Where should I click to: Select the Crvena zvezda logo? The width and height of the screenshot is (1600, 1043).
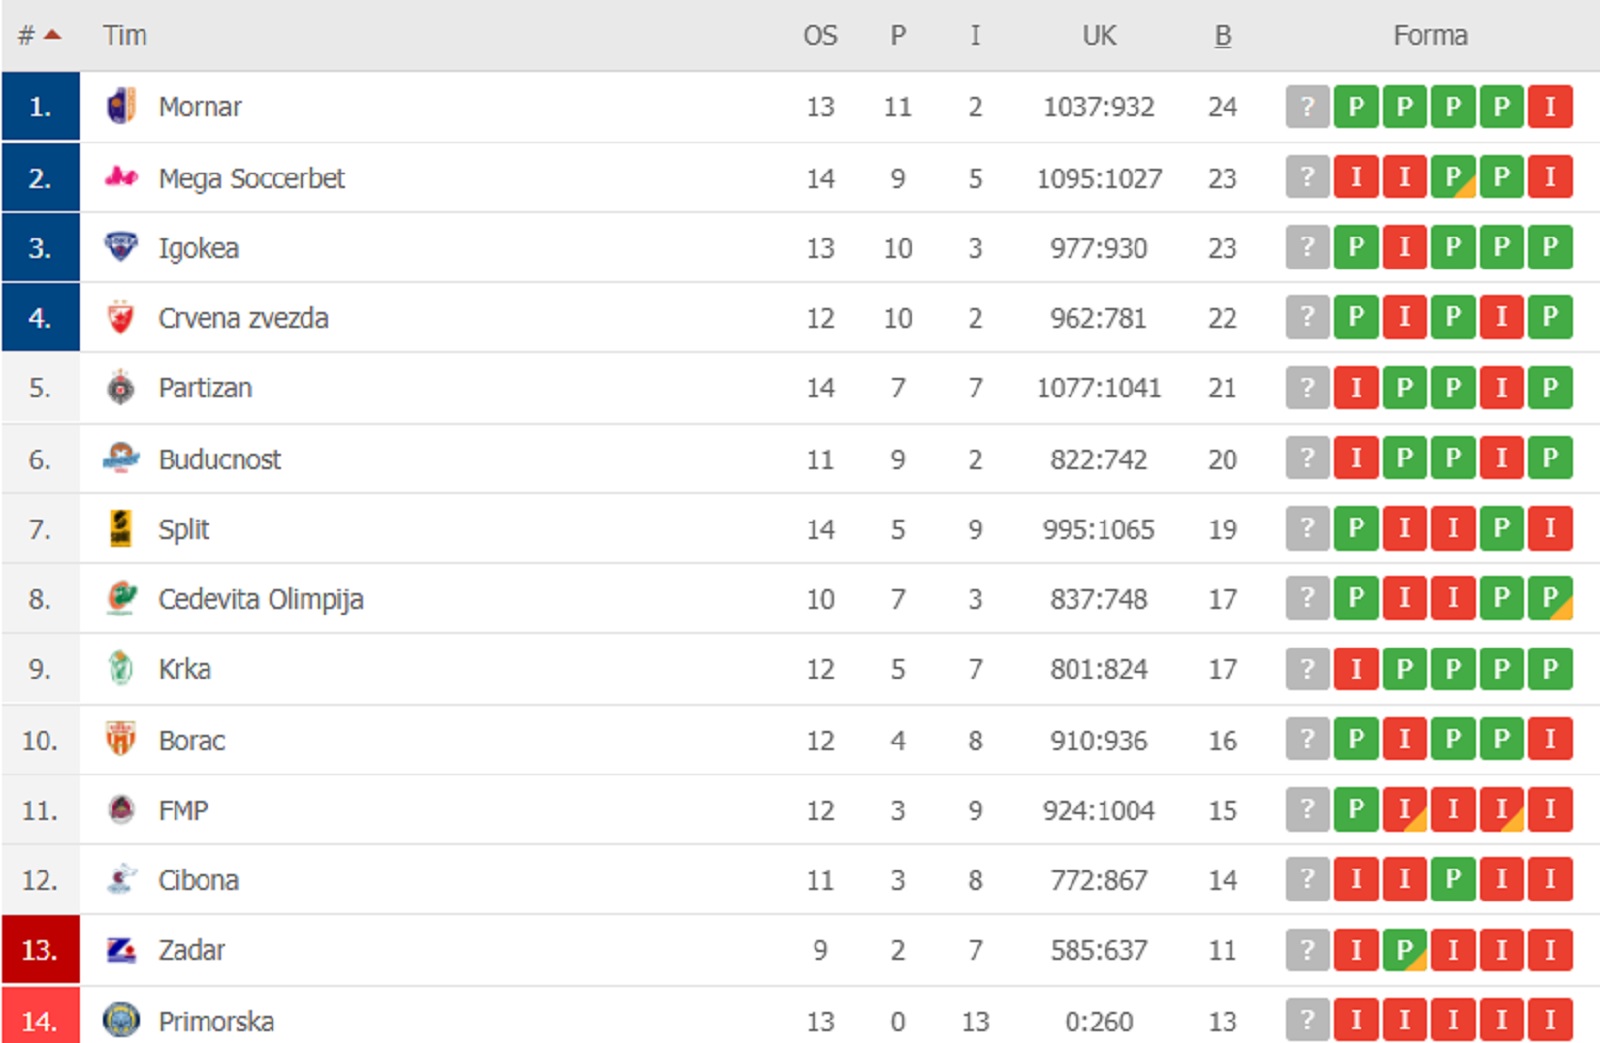(120, 318)
